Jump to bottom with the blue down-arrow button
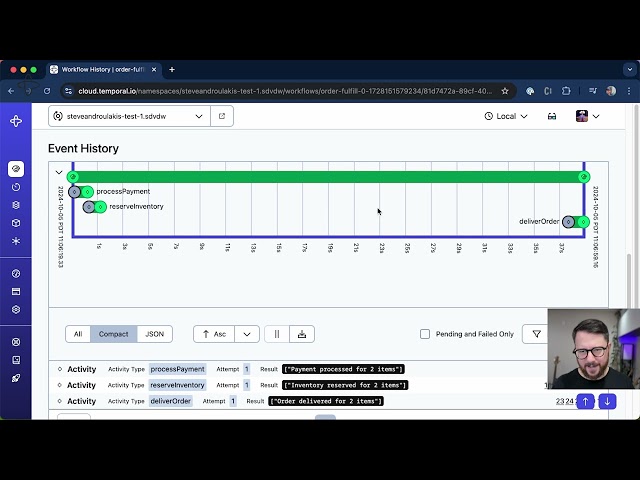Viewport: 640px width, 480px height. point(607,401)
